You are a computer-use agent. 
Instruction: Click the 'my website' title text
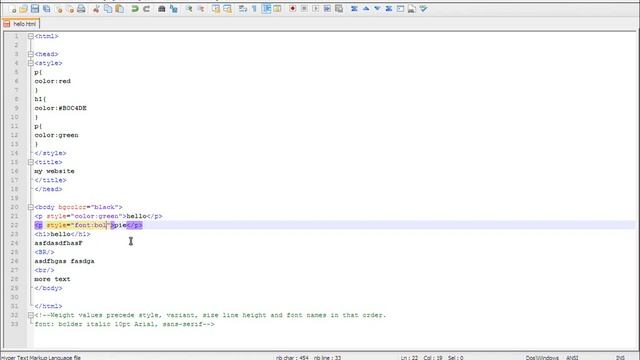[x=54, y=171]
